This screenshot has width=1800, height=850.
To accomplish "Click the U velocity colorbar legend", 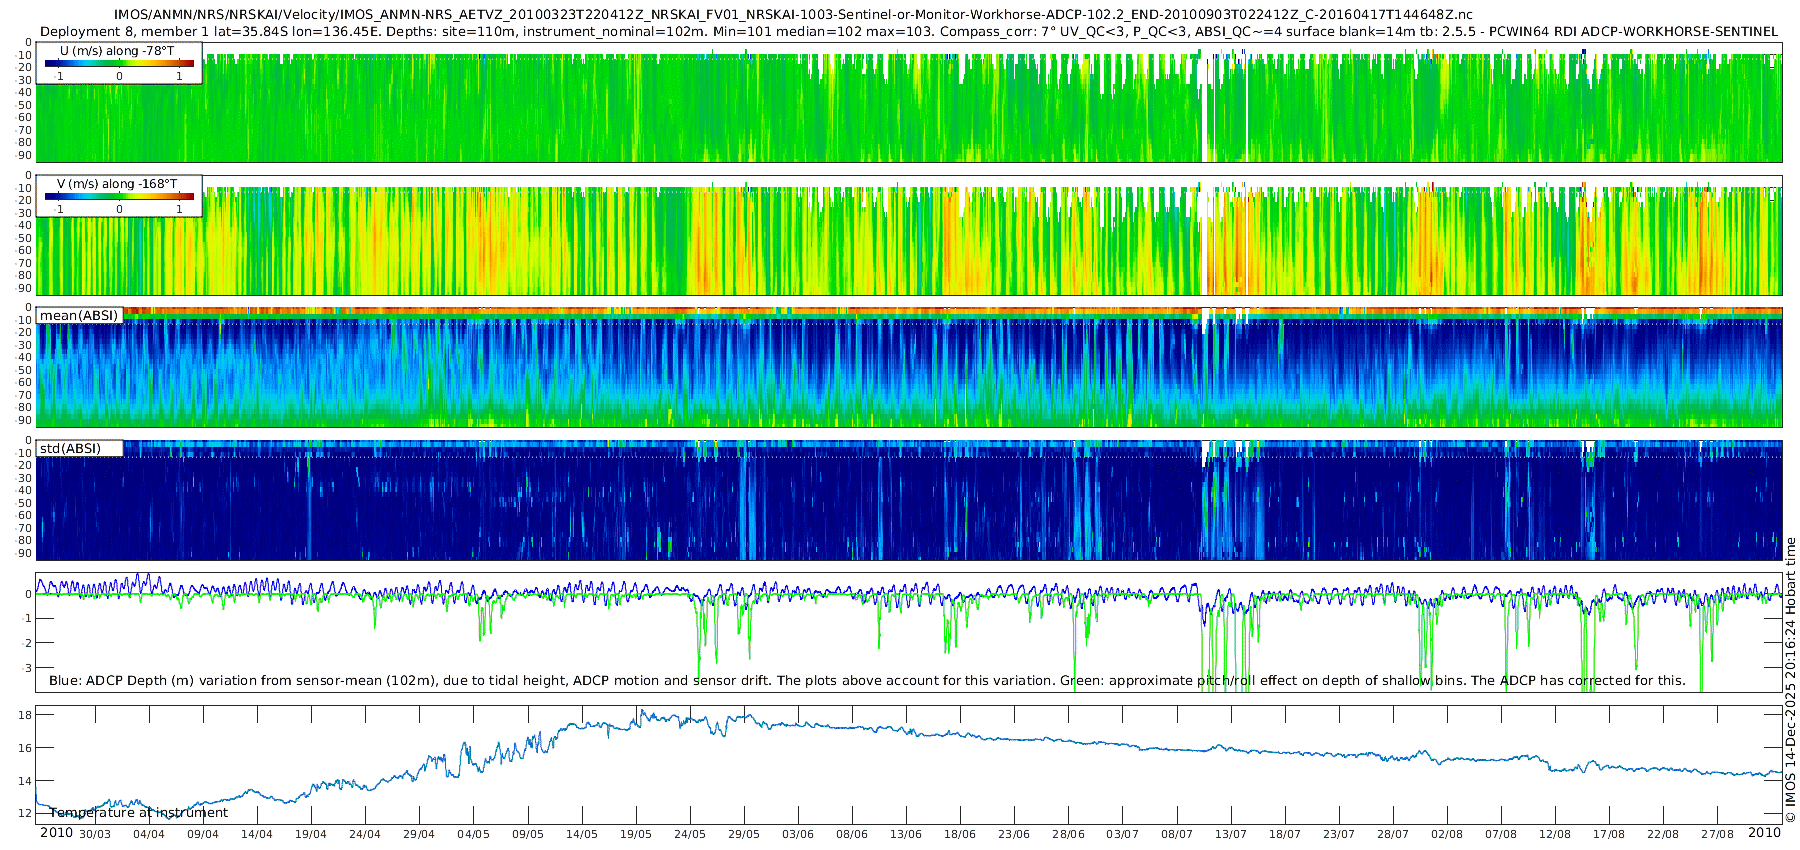I will click(119, 63).
